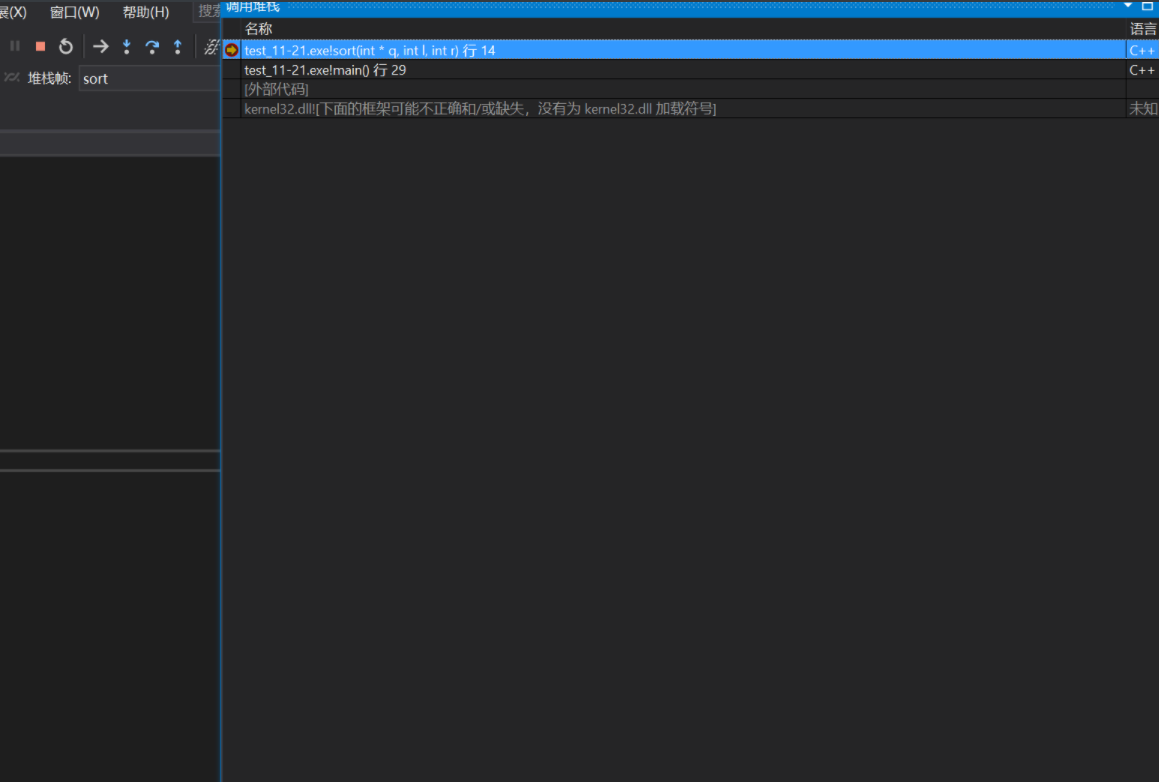Open the 堆栈帧 sort combo box
This screenshot has width=1159, height=782.
[x=149, y=78]
